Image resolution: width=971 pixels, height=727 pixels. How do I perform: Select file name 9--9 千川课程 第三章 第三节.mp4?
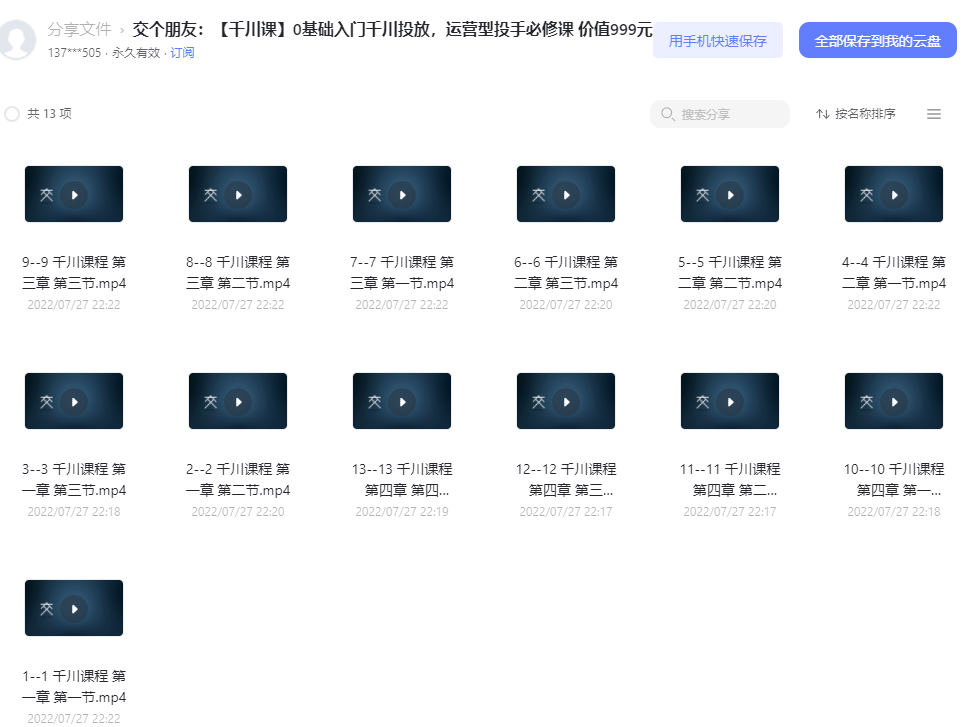point(74,272)
